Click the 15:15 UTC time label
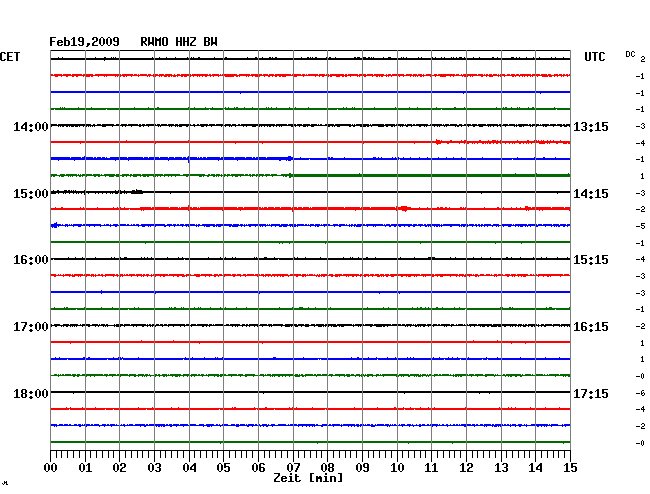The height and width of the screenshot is (494, 650). point(591,260)
